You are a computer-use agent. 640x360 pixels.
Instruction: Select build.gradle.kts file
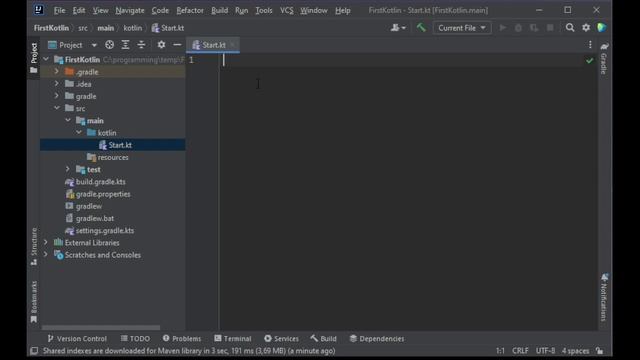(100, 182)
